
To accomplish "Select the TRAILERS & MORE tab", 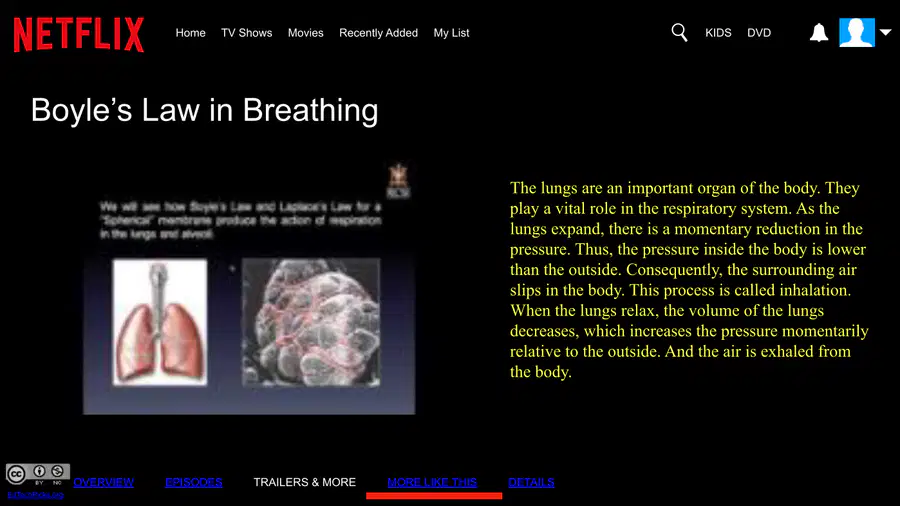I will 305,482.
